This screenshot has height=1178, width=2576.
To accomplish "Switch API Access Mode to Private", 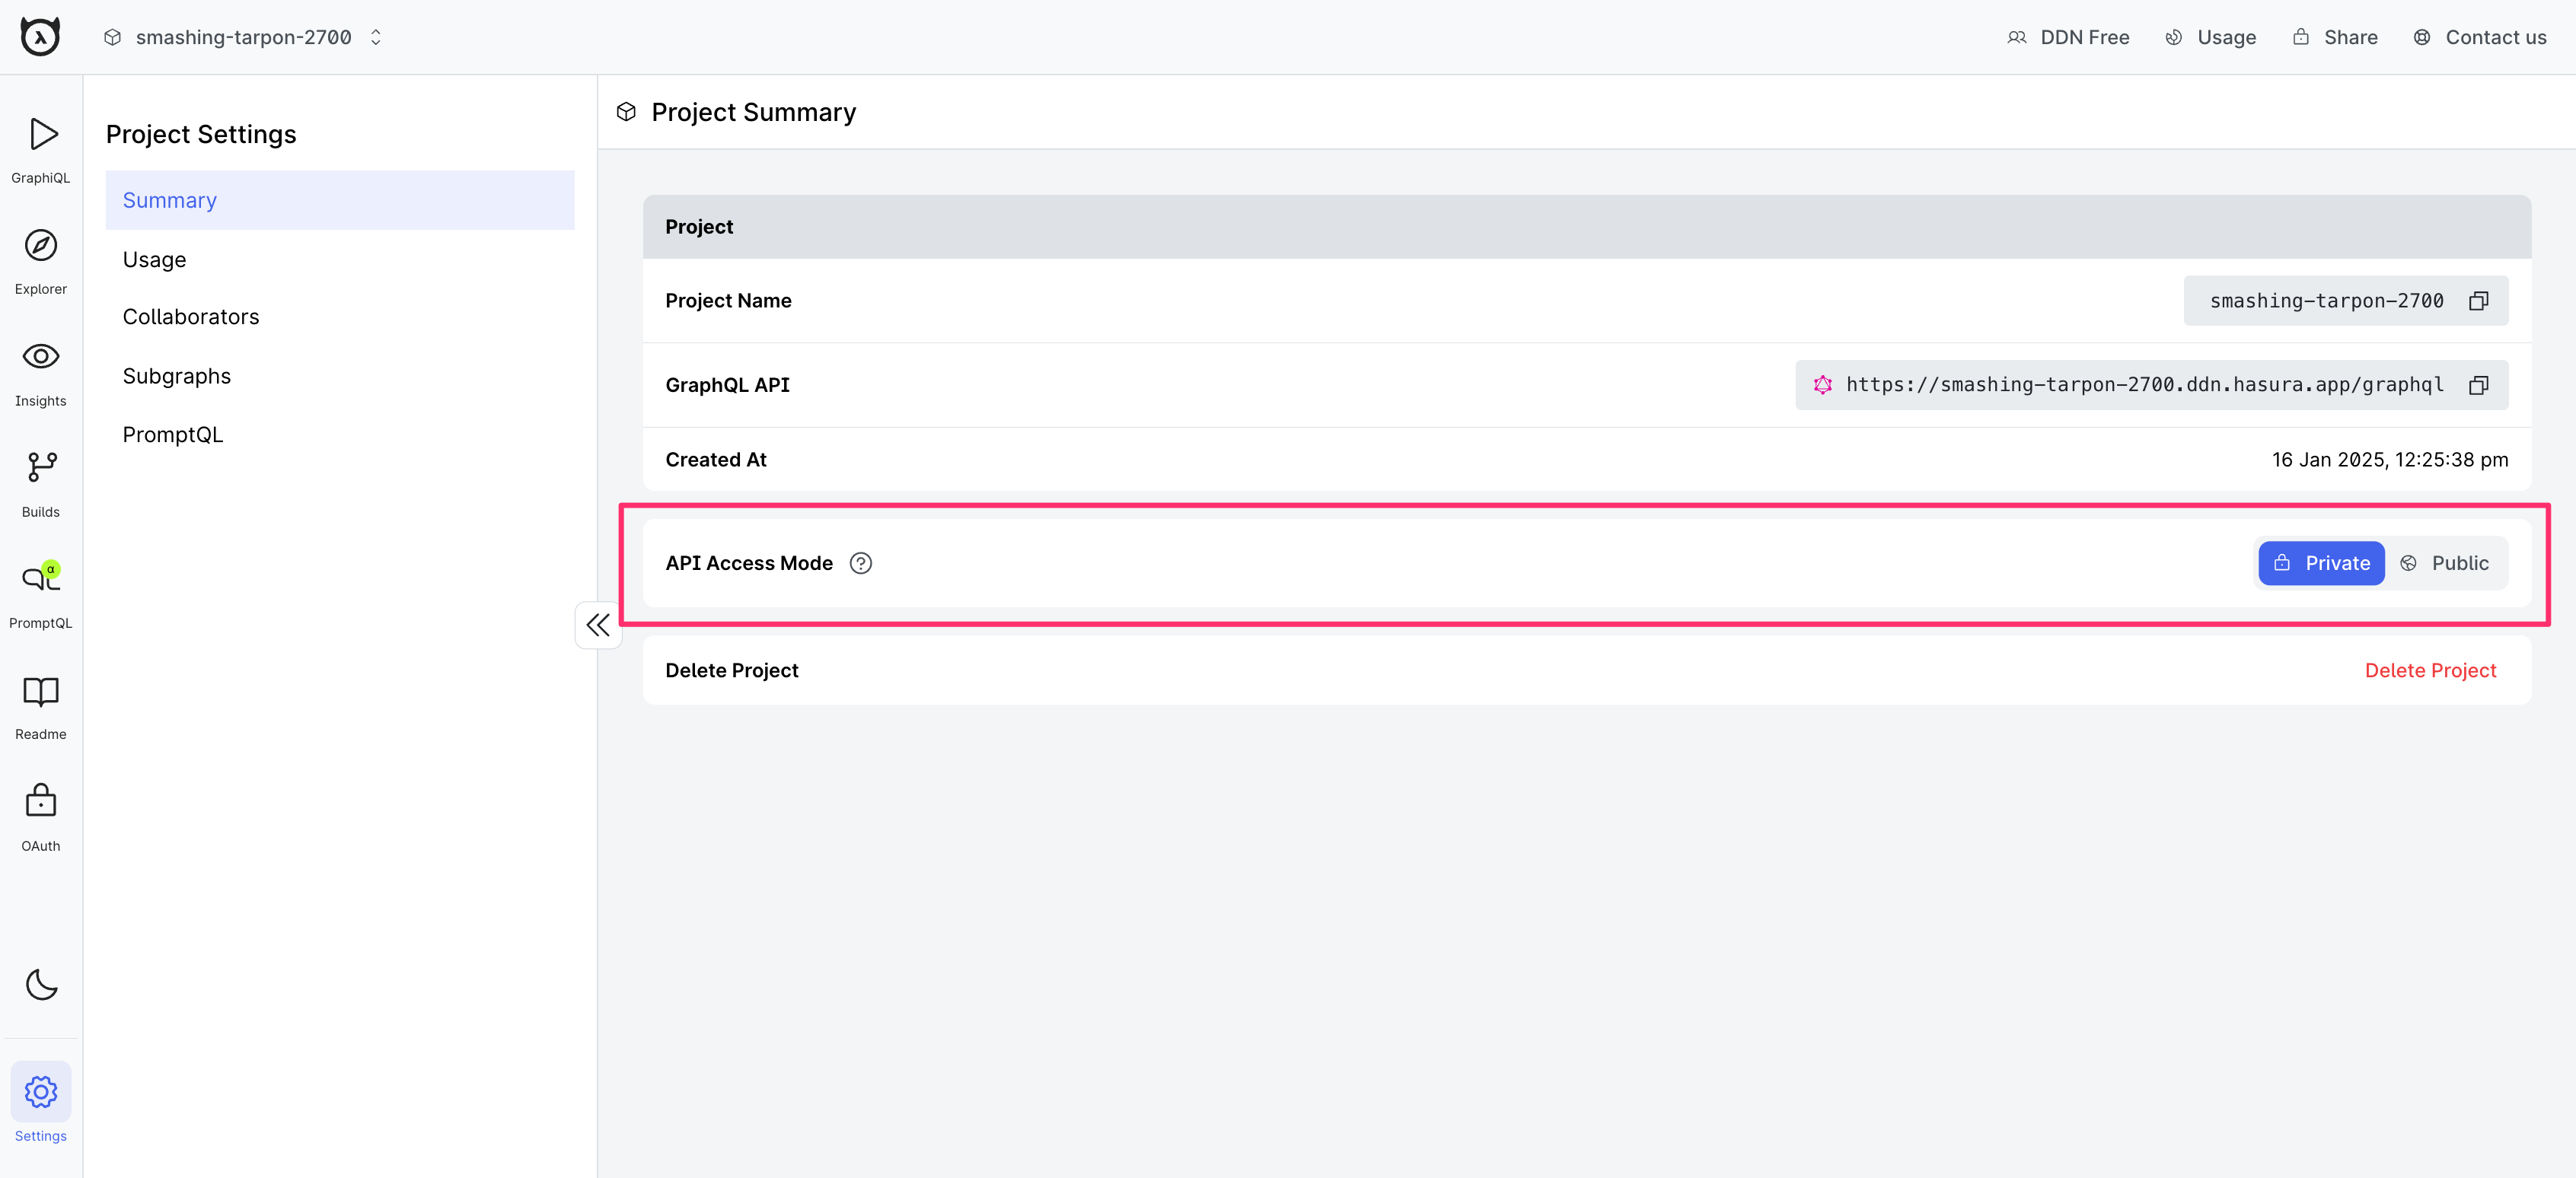I will [2323, 562].
